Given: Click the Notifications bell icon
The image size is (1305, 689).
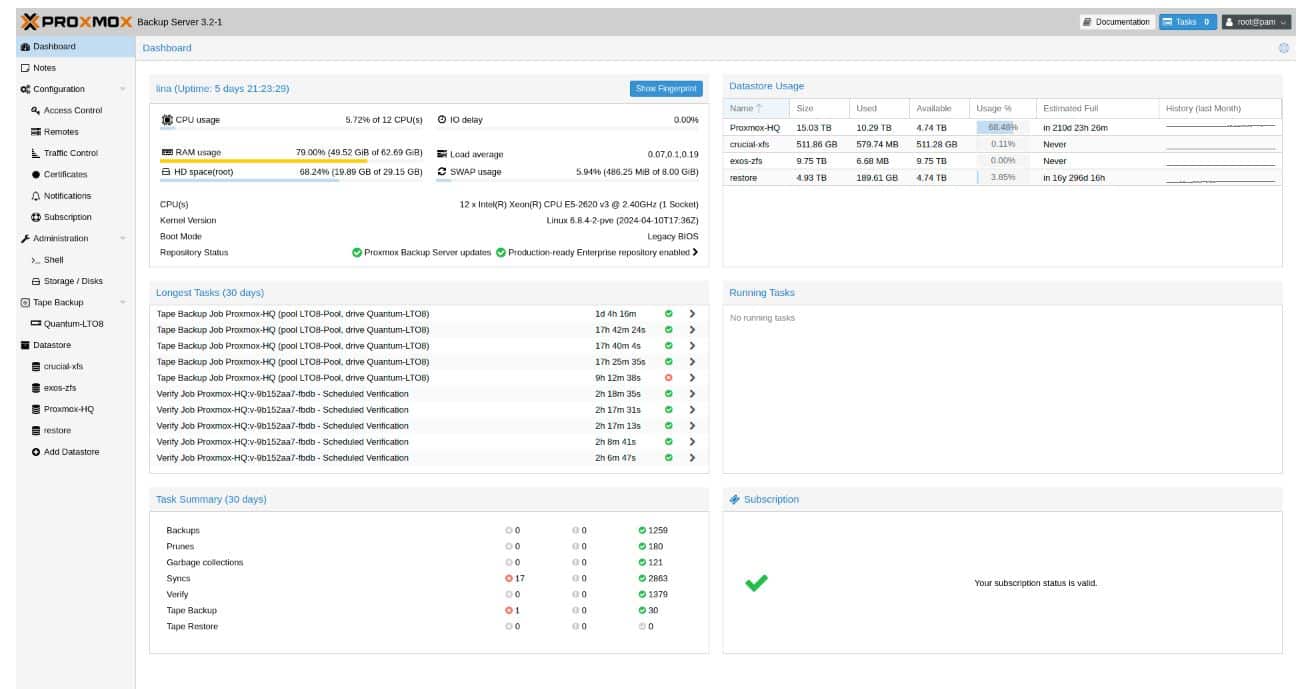Looking at the screenshot, I should [36, 196].
